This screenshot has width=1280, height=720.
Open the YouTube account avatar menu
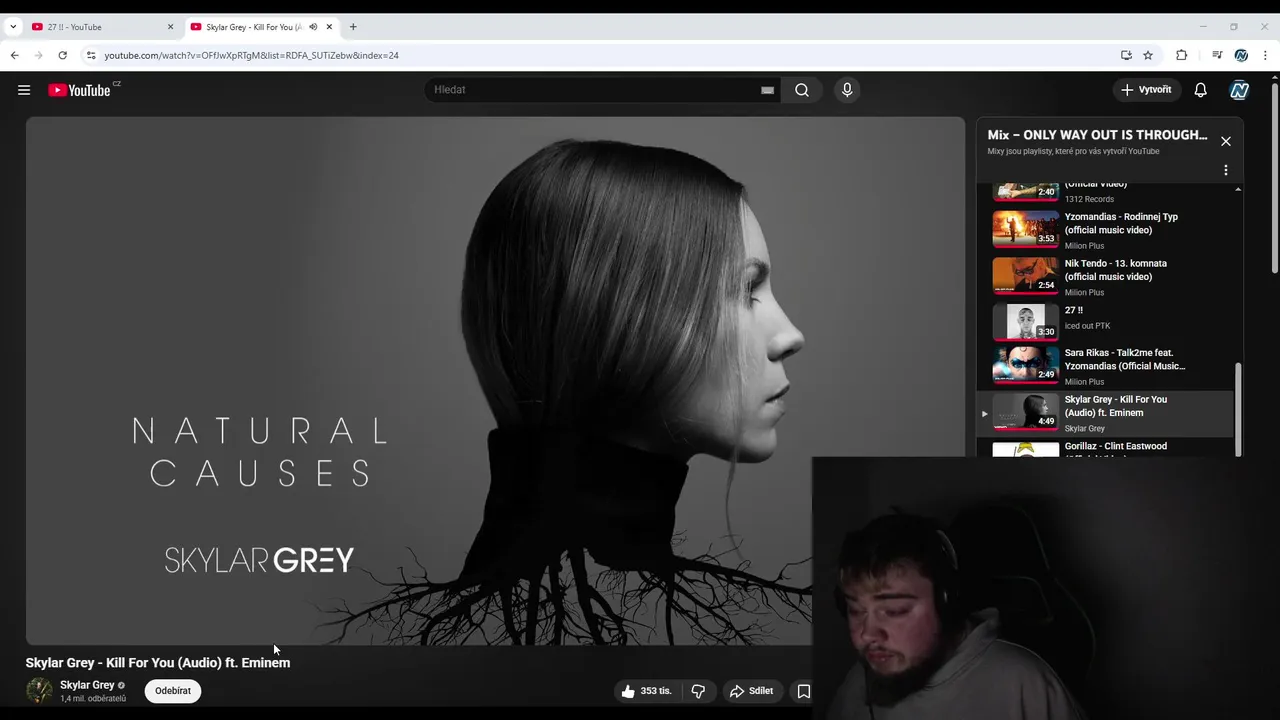tap(1240, 90)
